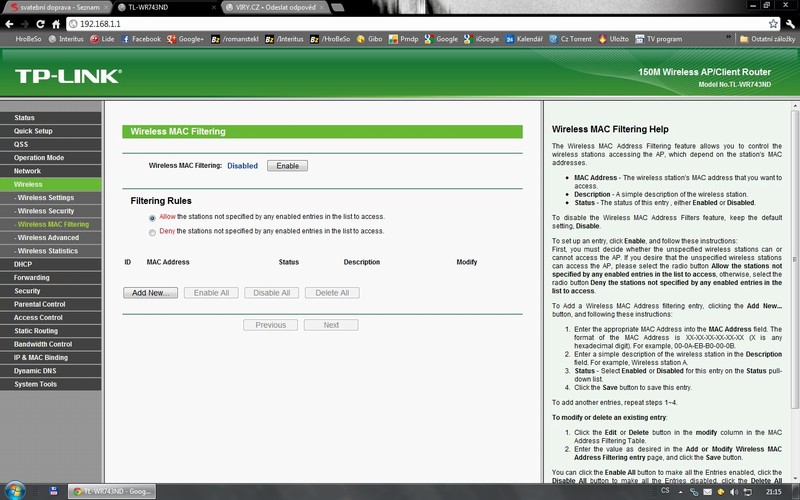The image size is (800, 500).
Task: Open the TV program bookmark
Action: click(658, 39)
